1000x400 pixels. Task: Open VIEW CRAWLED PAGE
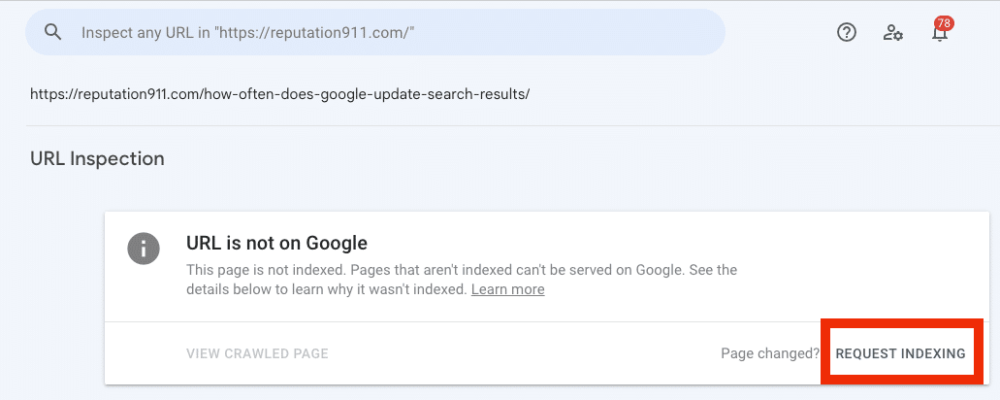pos(258,353)
